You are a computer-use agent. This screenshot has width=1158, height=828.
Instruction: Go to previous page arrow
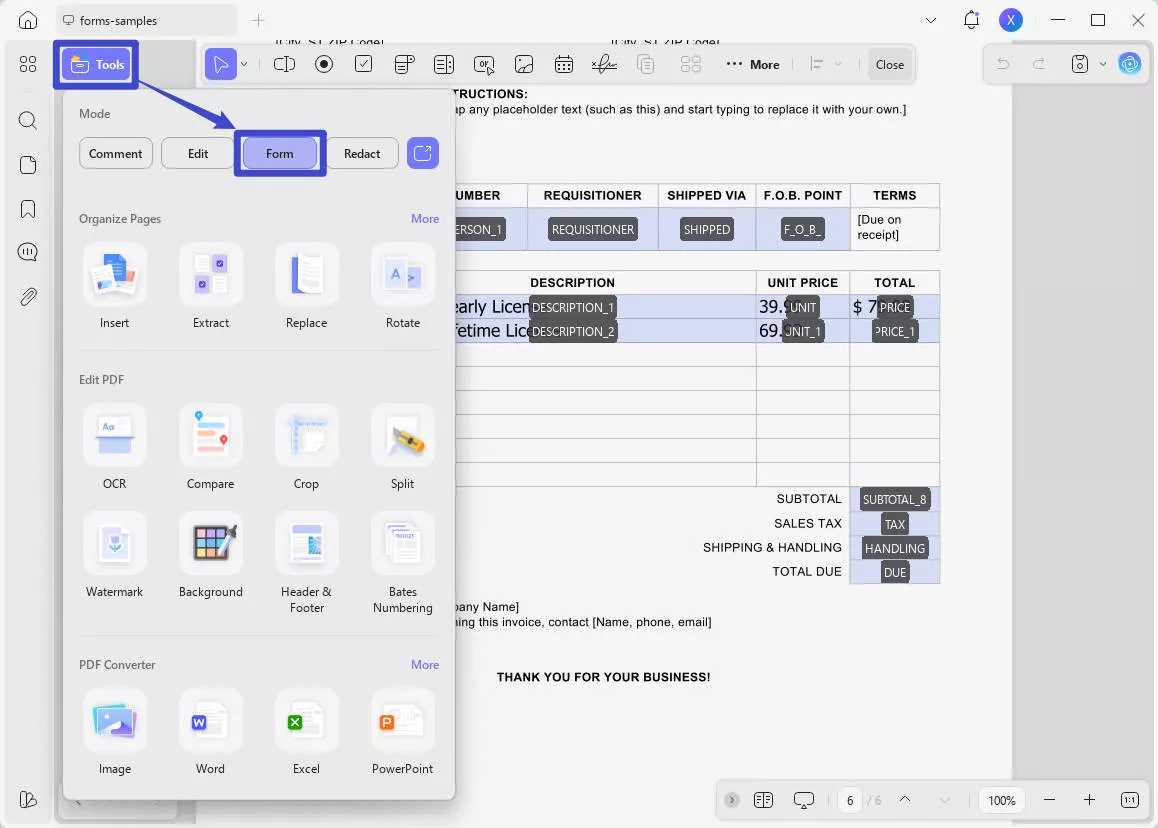click(x=905, y=800)
